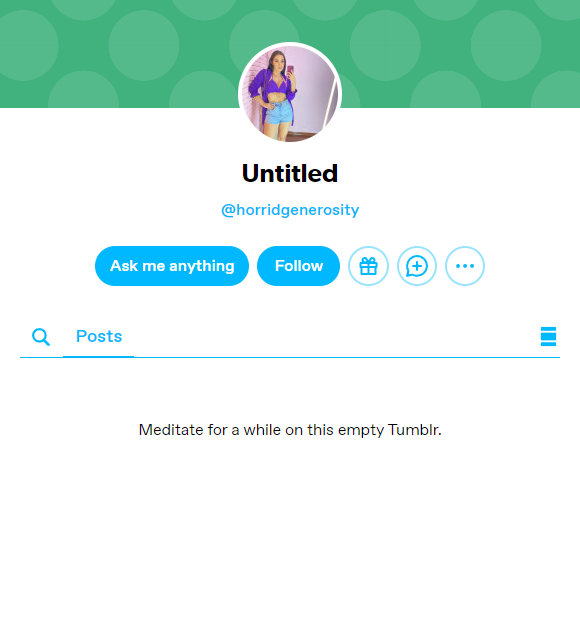
Task: Click the Ask me anything button
Action: (x=172, y=266)
